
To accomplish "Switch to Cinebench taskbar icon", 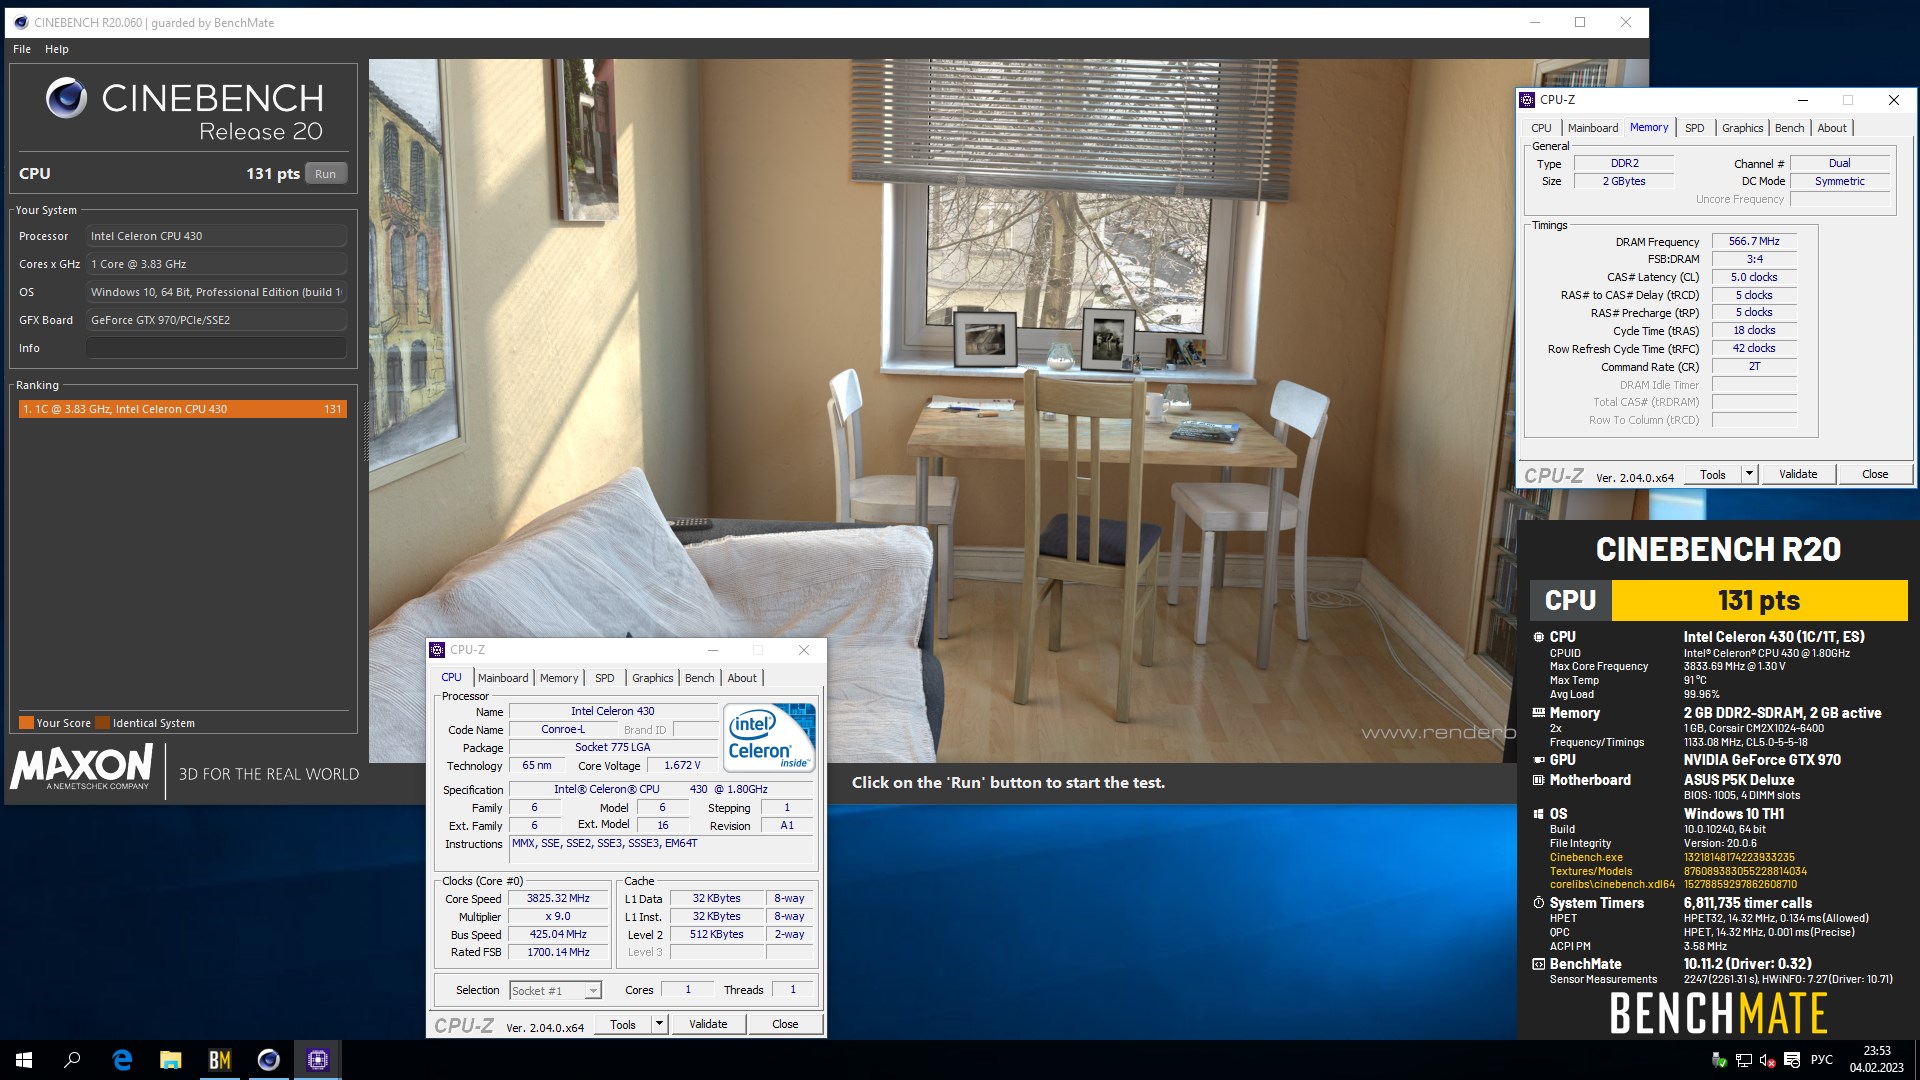I will point(268,1060).
